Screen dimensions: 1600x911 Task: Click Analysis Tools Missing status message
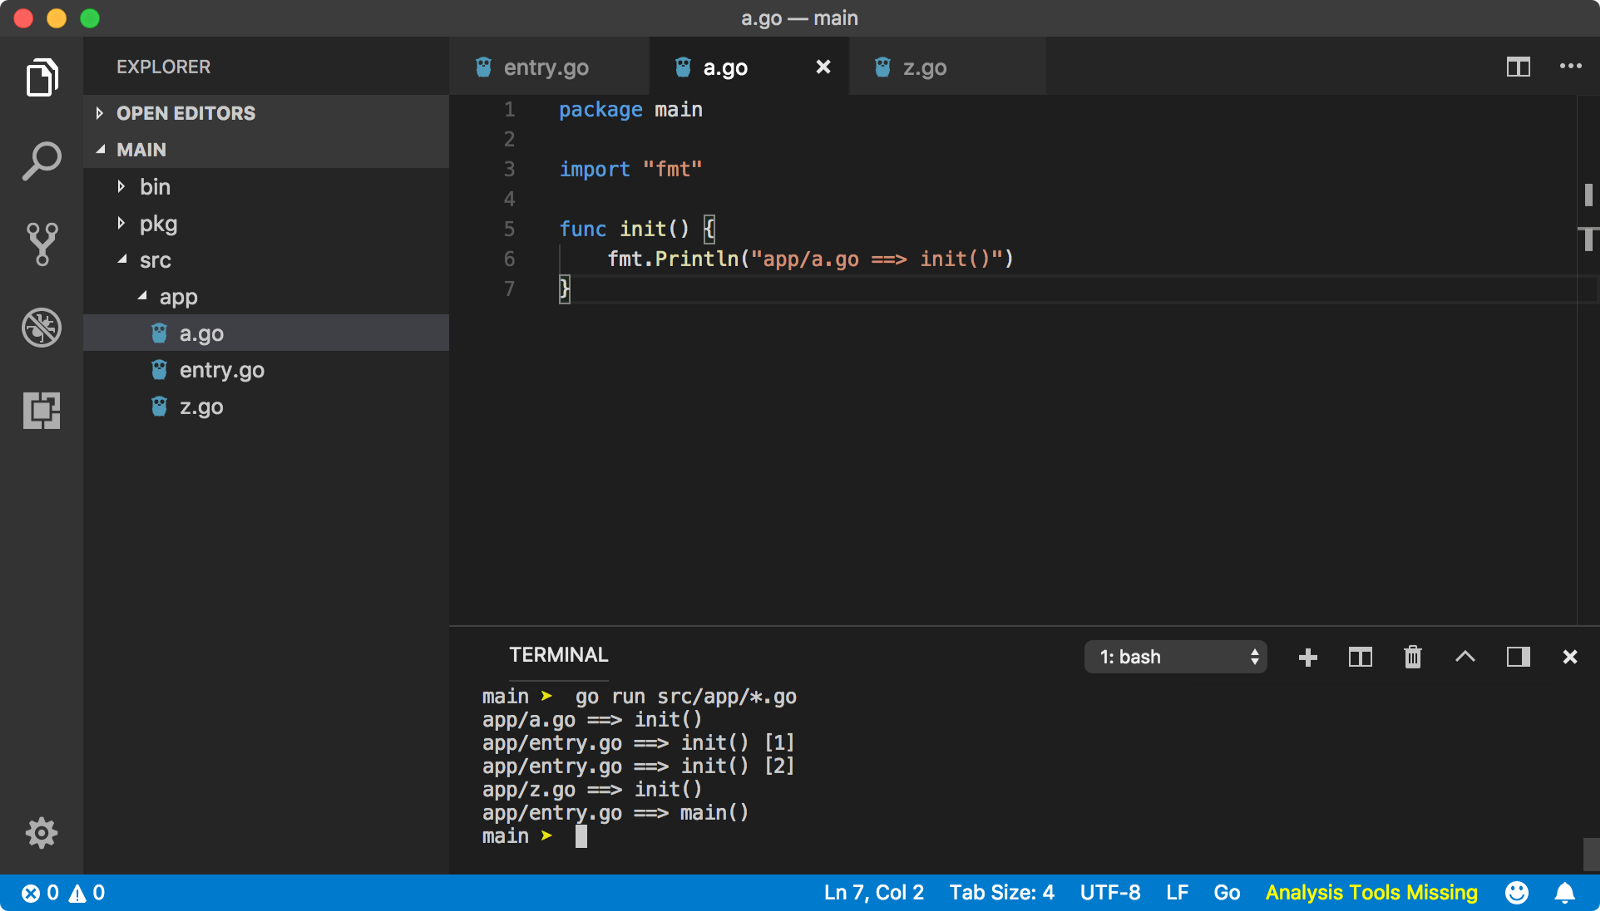(1371, 893)
